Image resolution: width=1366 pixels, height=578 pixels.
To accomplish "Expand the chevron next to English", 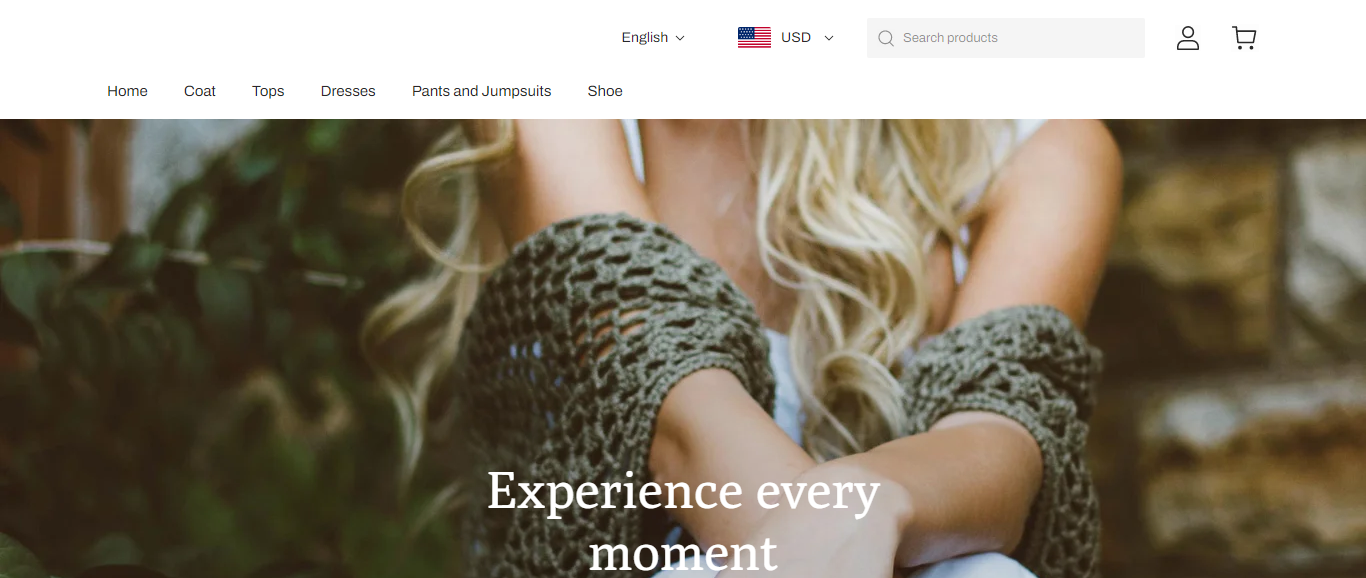I will coord(680,38).
